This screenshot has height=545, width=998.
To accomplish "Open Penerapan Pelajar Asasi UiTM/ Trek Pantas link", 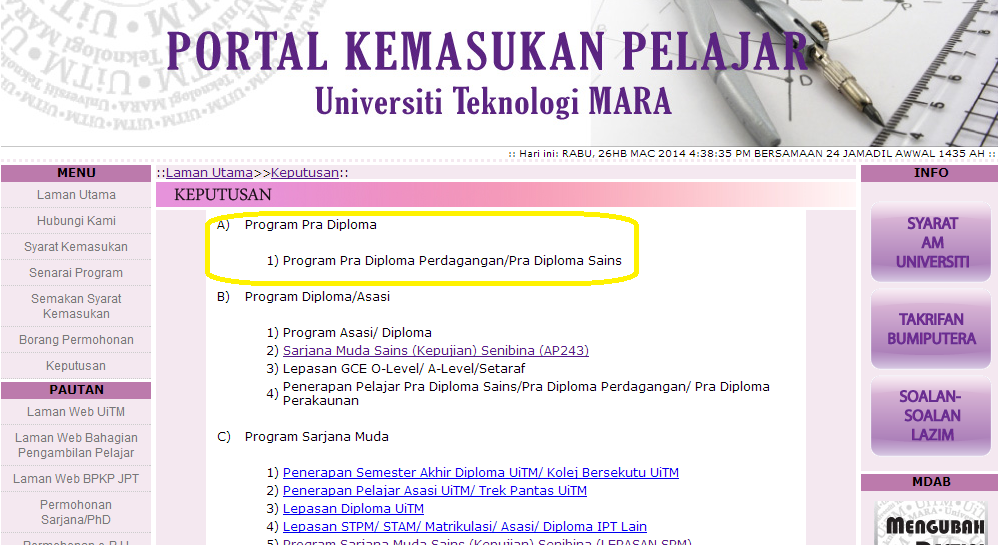I will click(x=435, y=490).
